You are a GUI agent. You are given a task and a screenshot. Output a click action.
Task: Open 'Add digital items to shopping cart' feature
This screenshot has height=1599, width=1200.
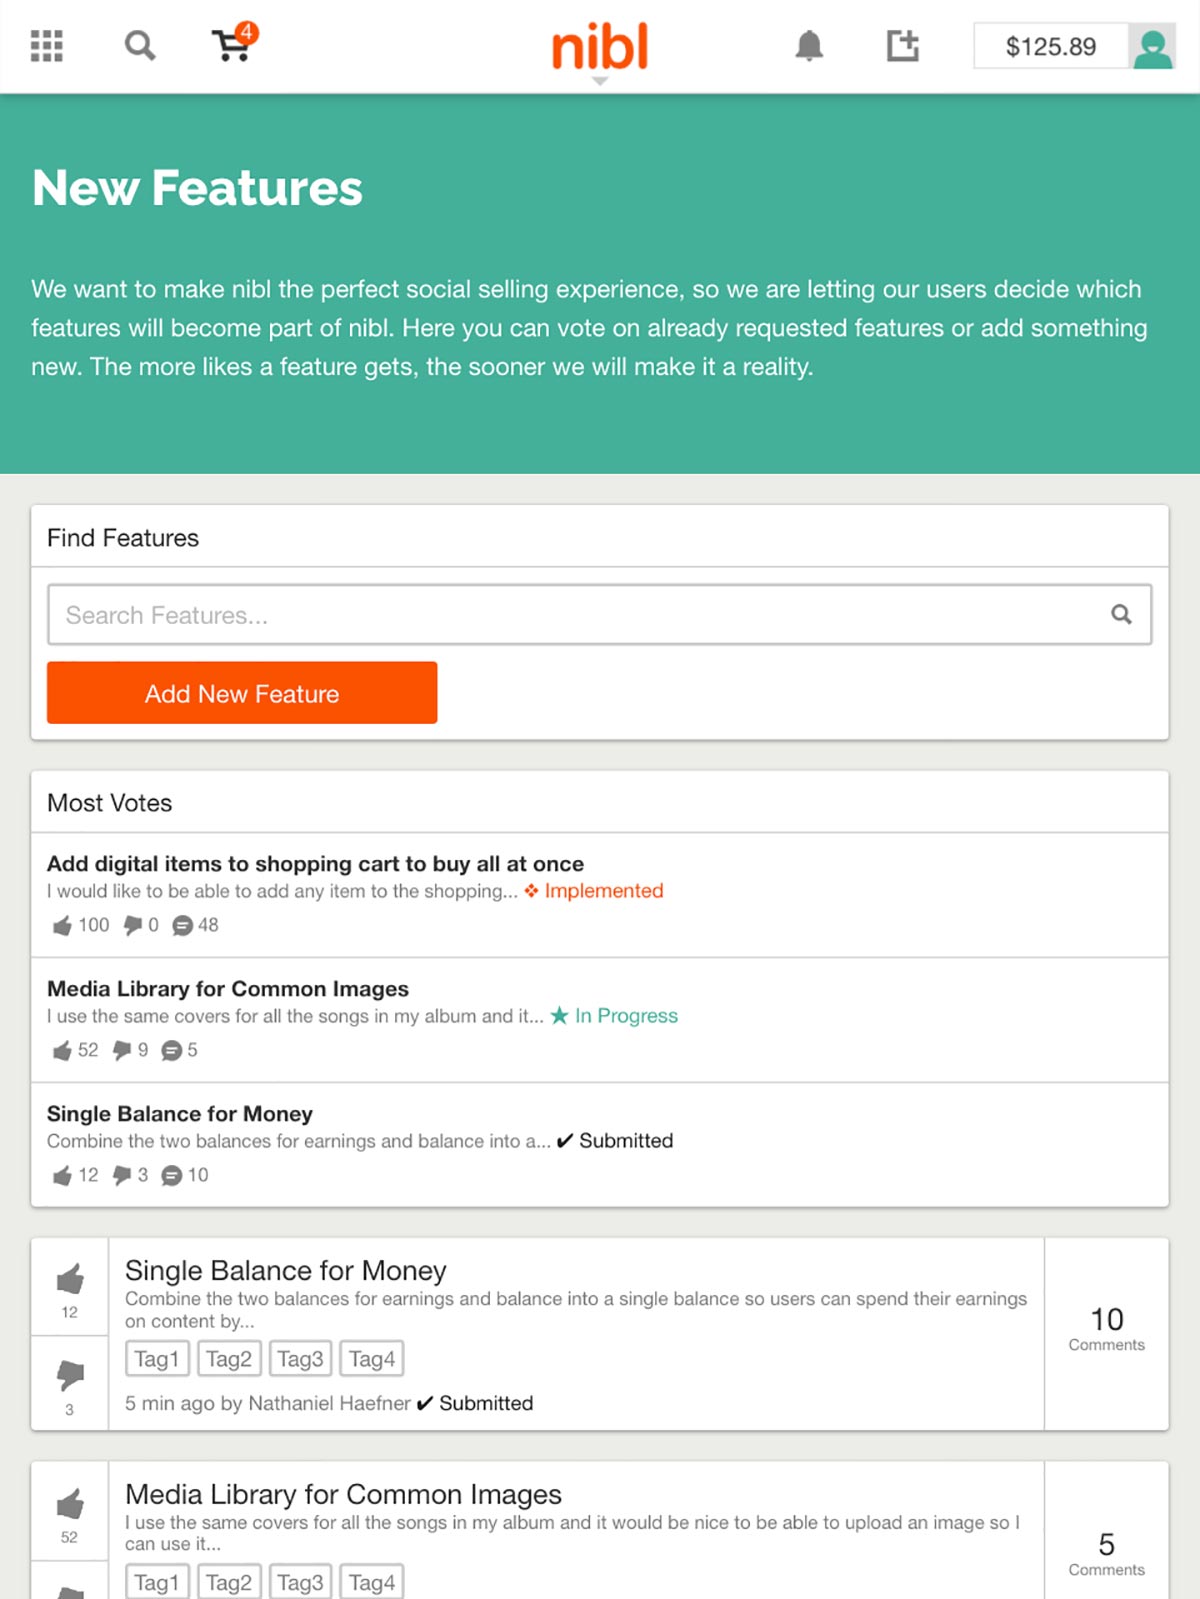[x=315, y=863]
